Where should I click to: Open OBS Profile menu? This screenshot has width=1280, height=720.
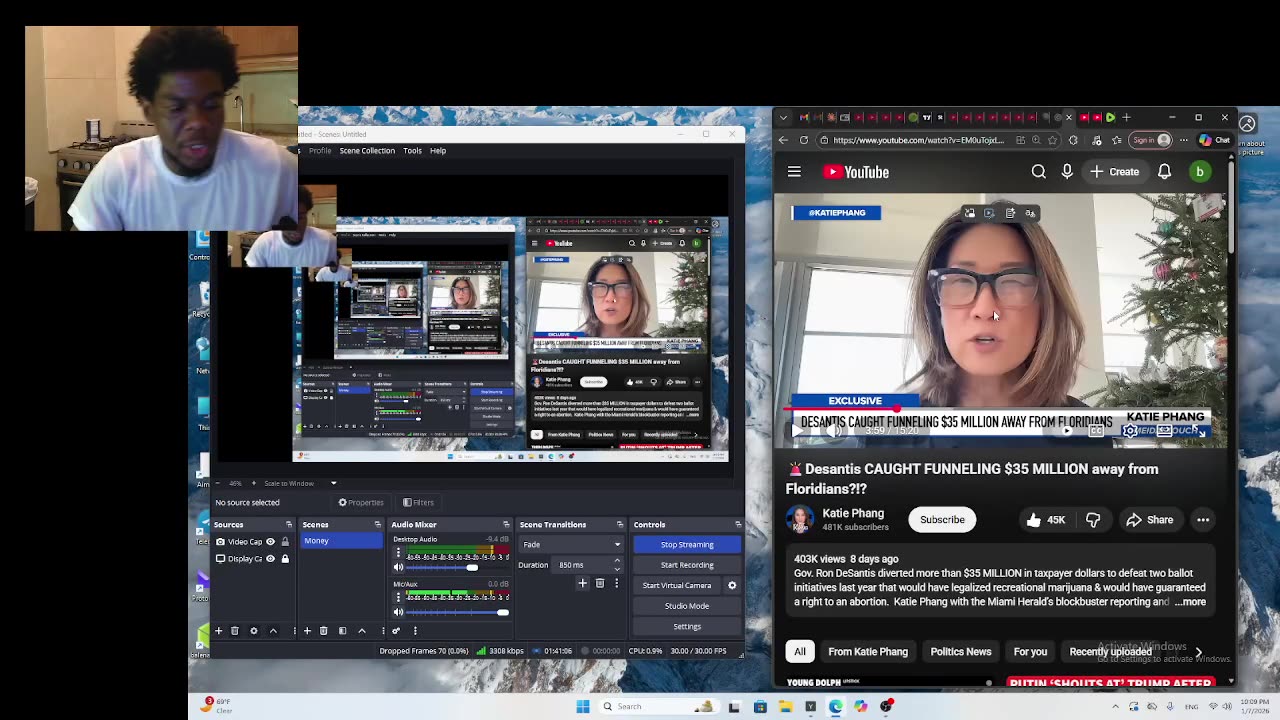[x=320, y=151]
